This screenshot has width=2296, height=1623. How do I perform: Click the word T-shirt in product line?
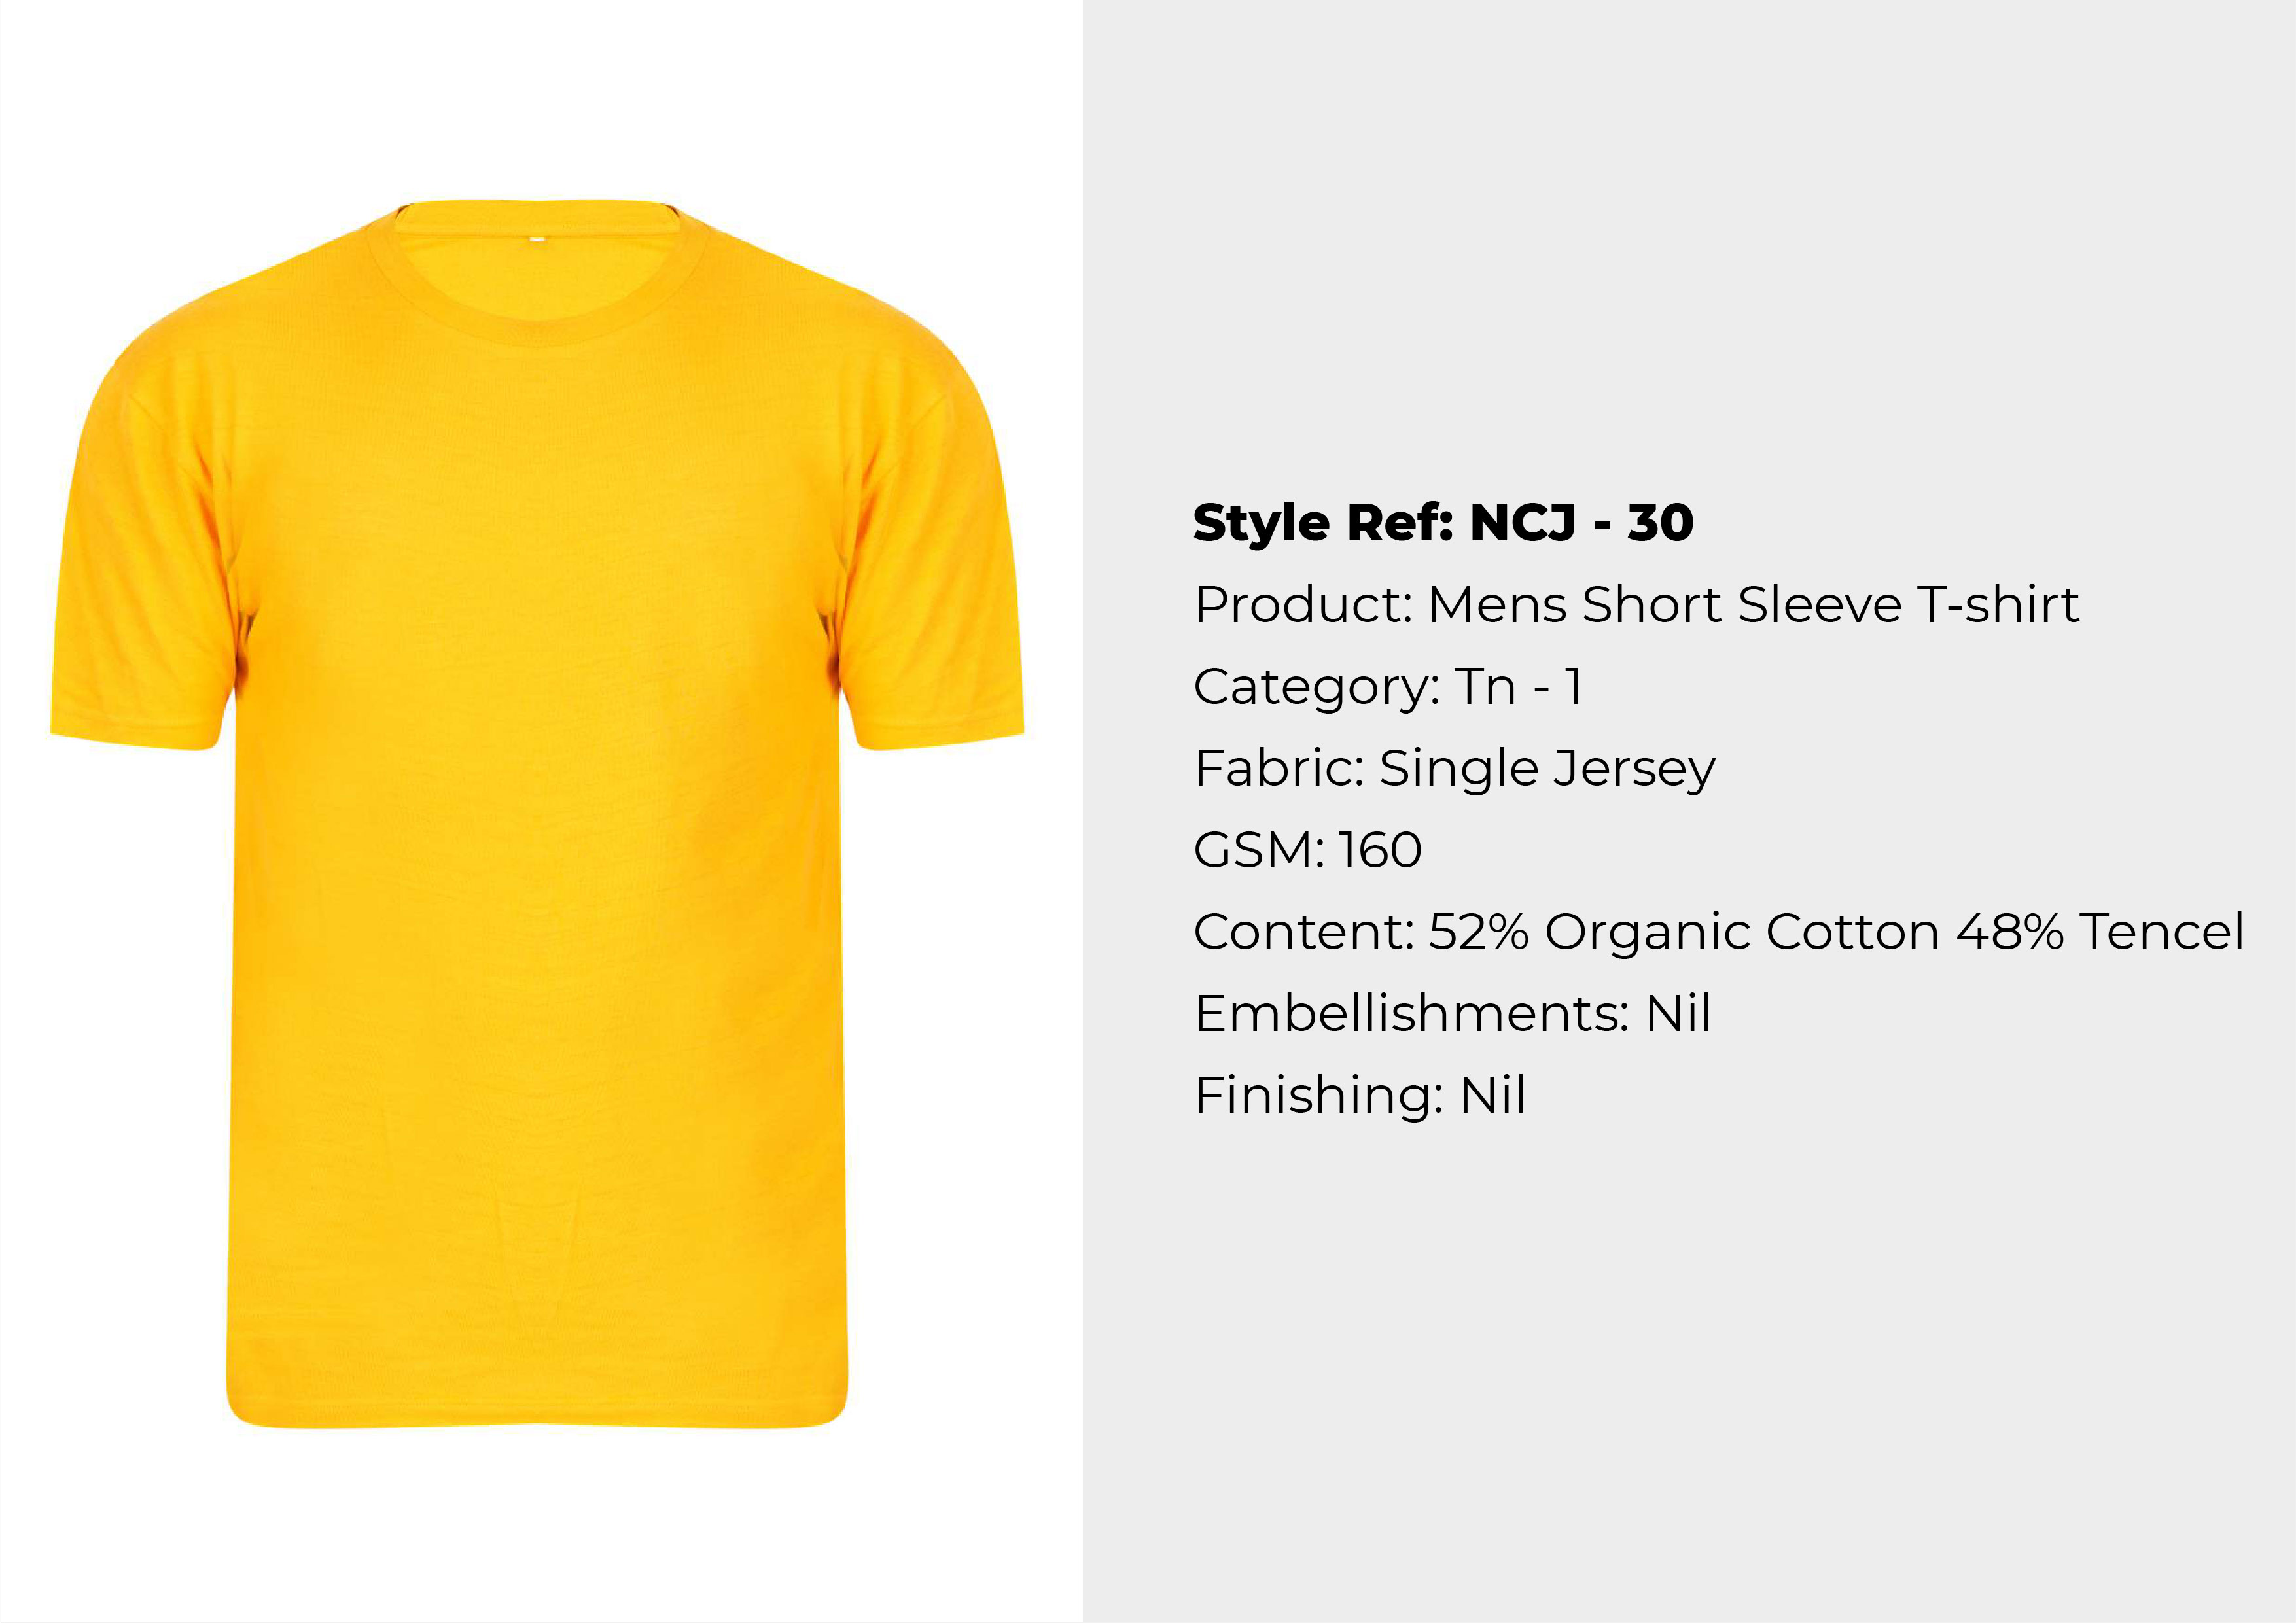(1997, 605)
